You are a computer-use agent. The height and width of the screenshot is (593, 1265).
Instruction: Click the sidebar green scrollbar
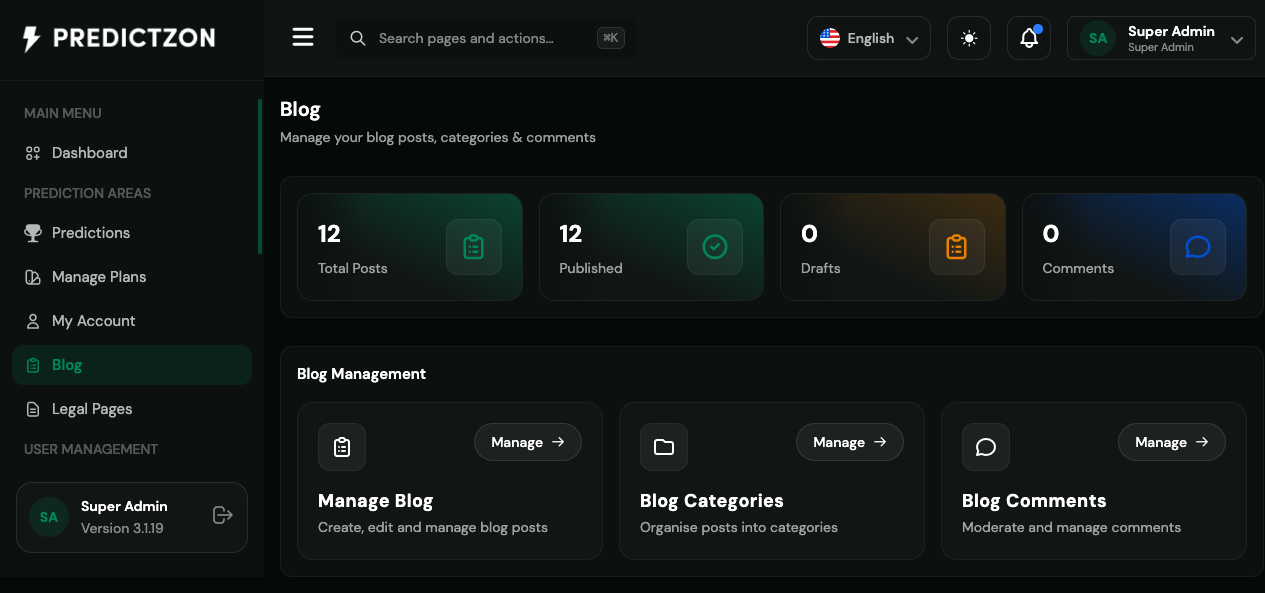pyautogui.click(x=260, y=177)
